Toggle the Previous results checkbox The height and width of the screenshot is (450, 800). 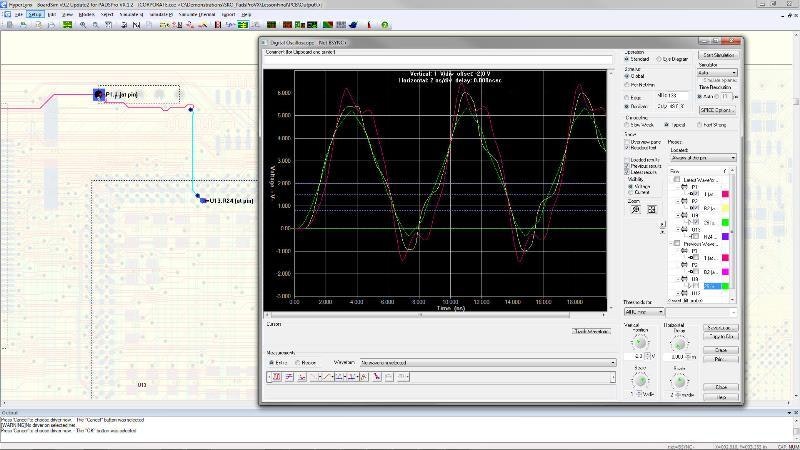tap(628, 165)
